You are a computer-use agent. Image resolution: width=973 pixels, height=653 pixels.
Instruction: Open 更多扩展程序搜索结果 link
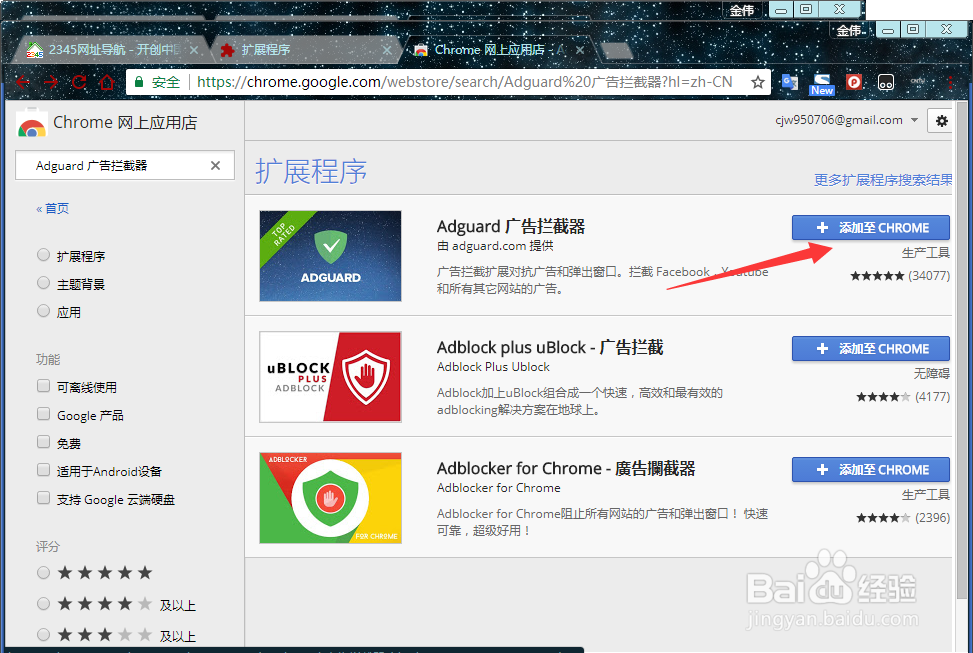coord(883,180)
